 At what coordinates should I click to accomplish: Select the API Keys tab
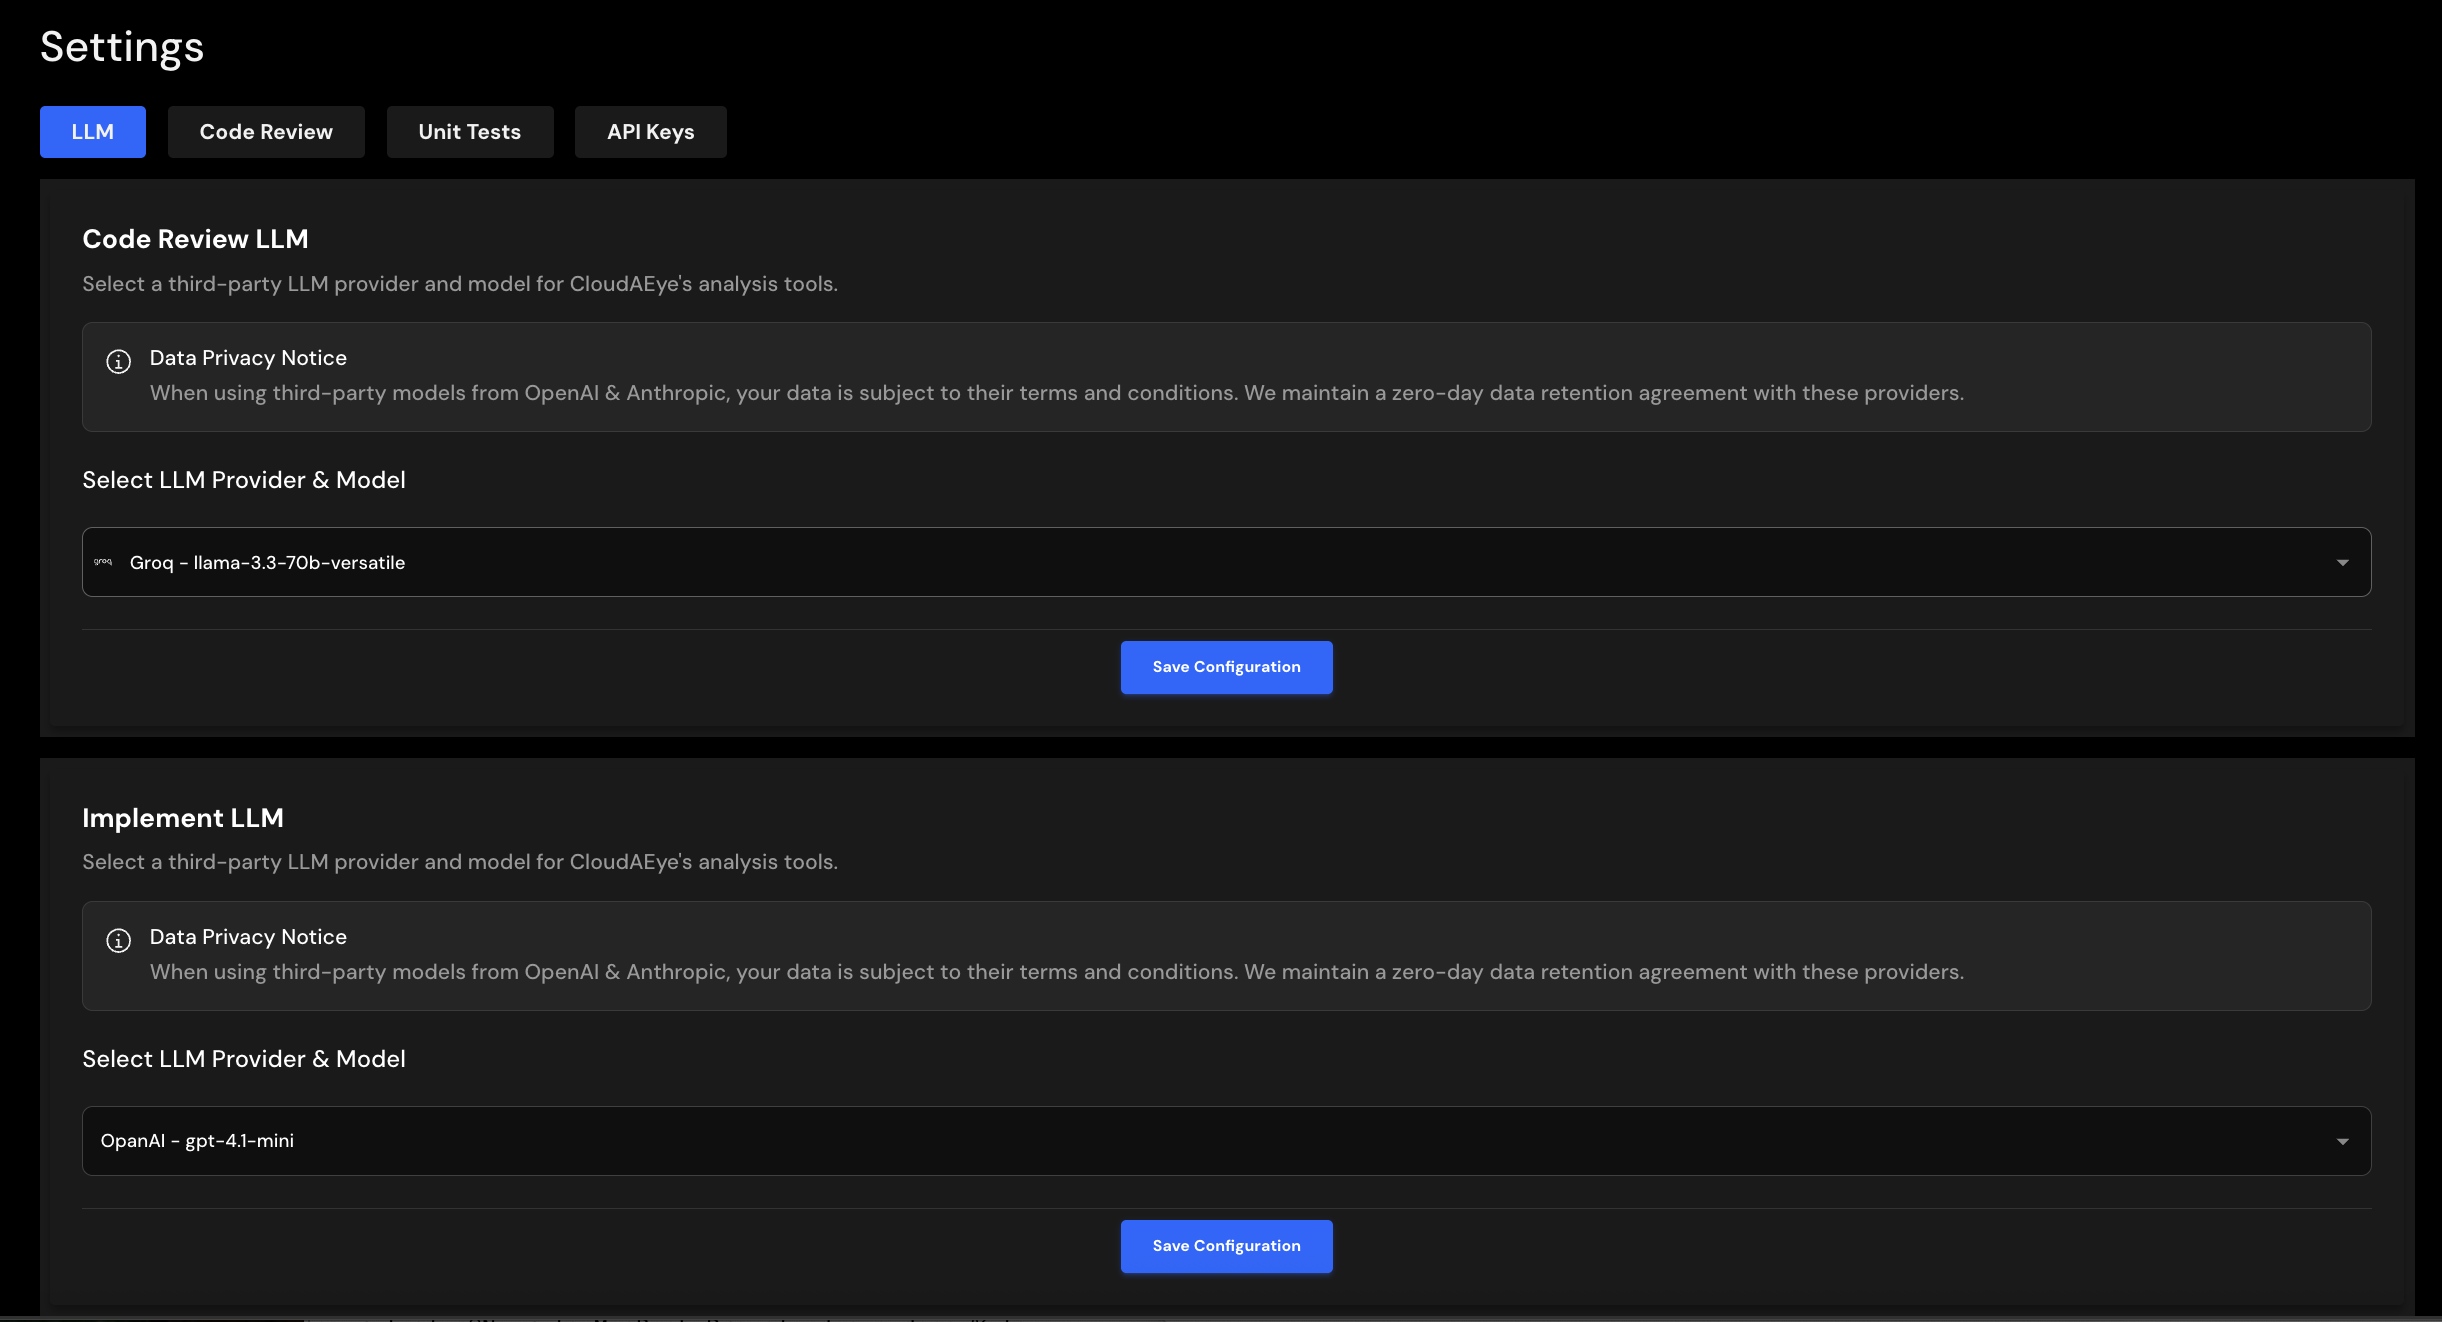(650, 132)
